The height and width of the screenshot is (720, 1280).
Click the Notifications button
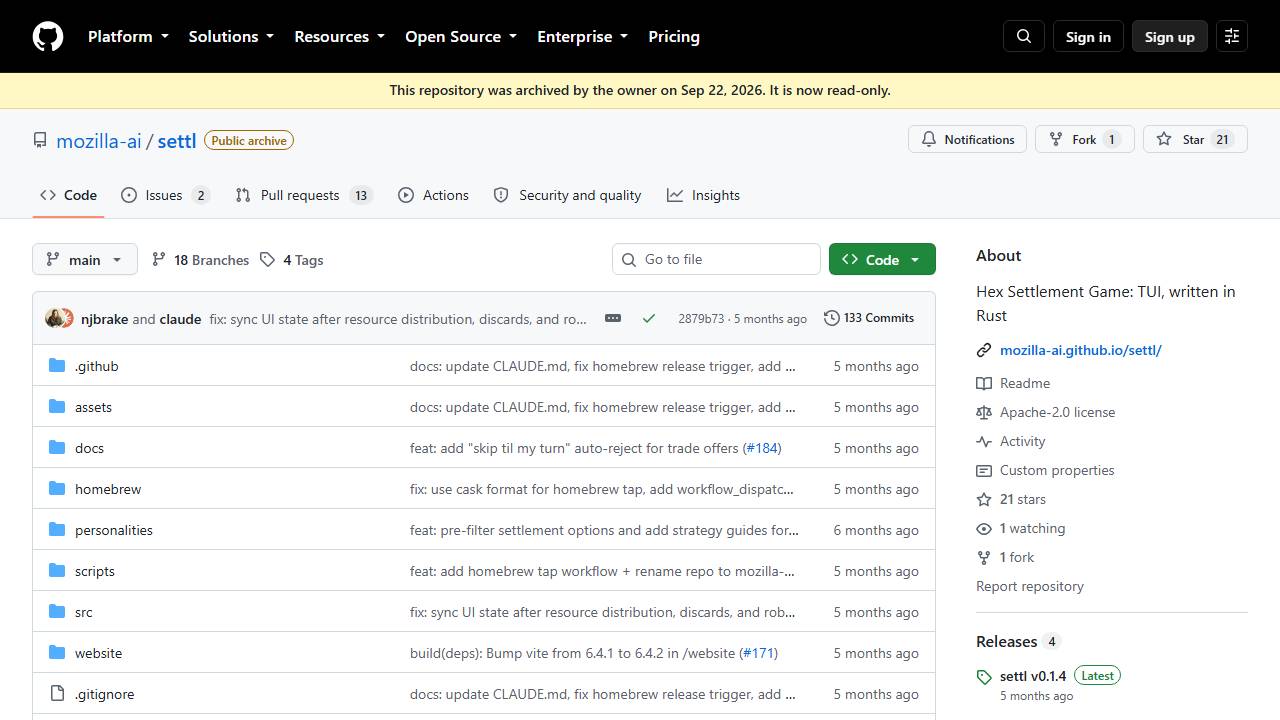pyautogui.click(x=968, y=139)
